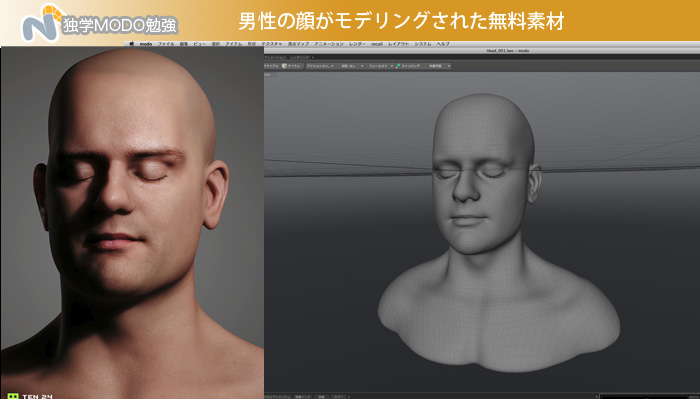Add a new layout tab with plus
This screenshot has width=700, height=399.
[x=313, y=58]
